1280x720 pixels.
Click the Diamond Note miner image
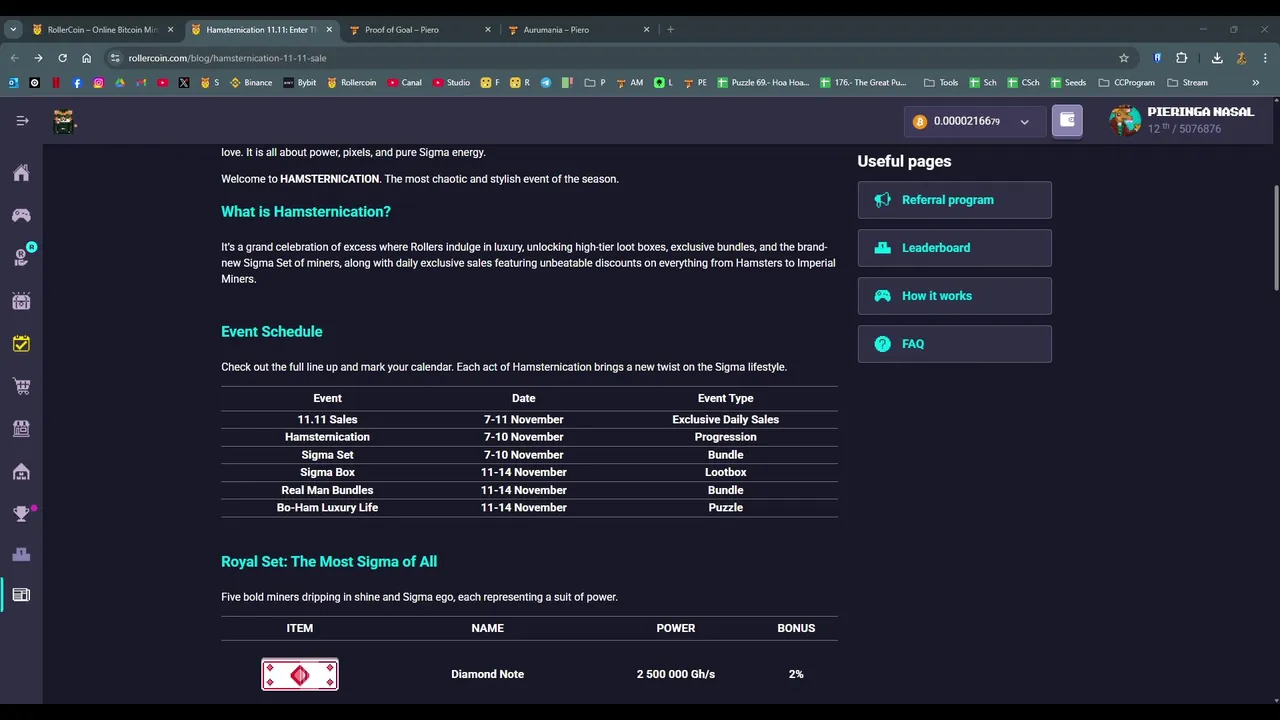coord(300,674)
